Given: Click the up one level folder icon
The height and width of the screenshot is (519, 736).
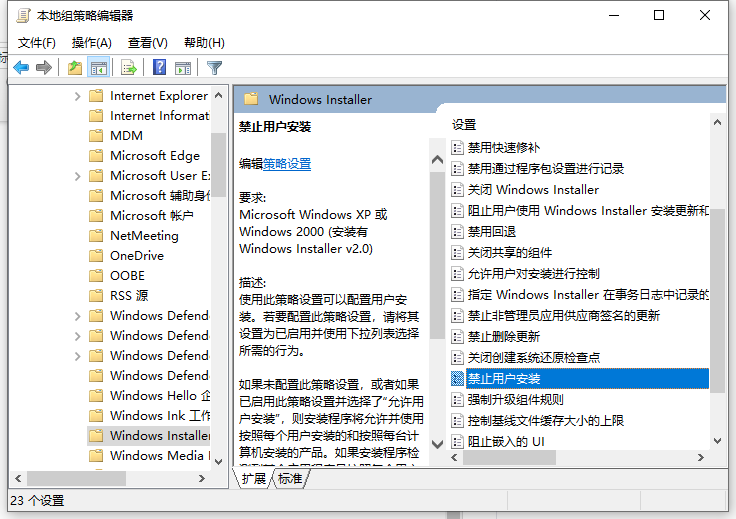Looking at the screenshot, I should (75, 68).
